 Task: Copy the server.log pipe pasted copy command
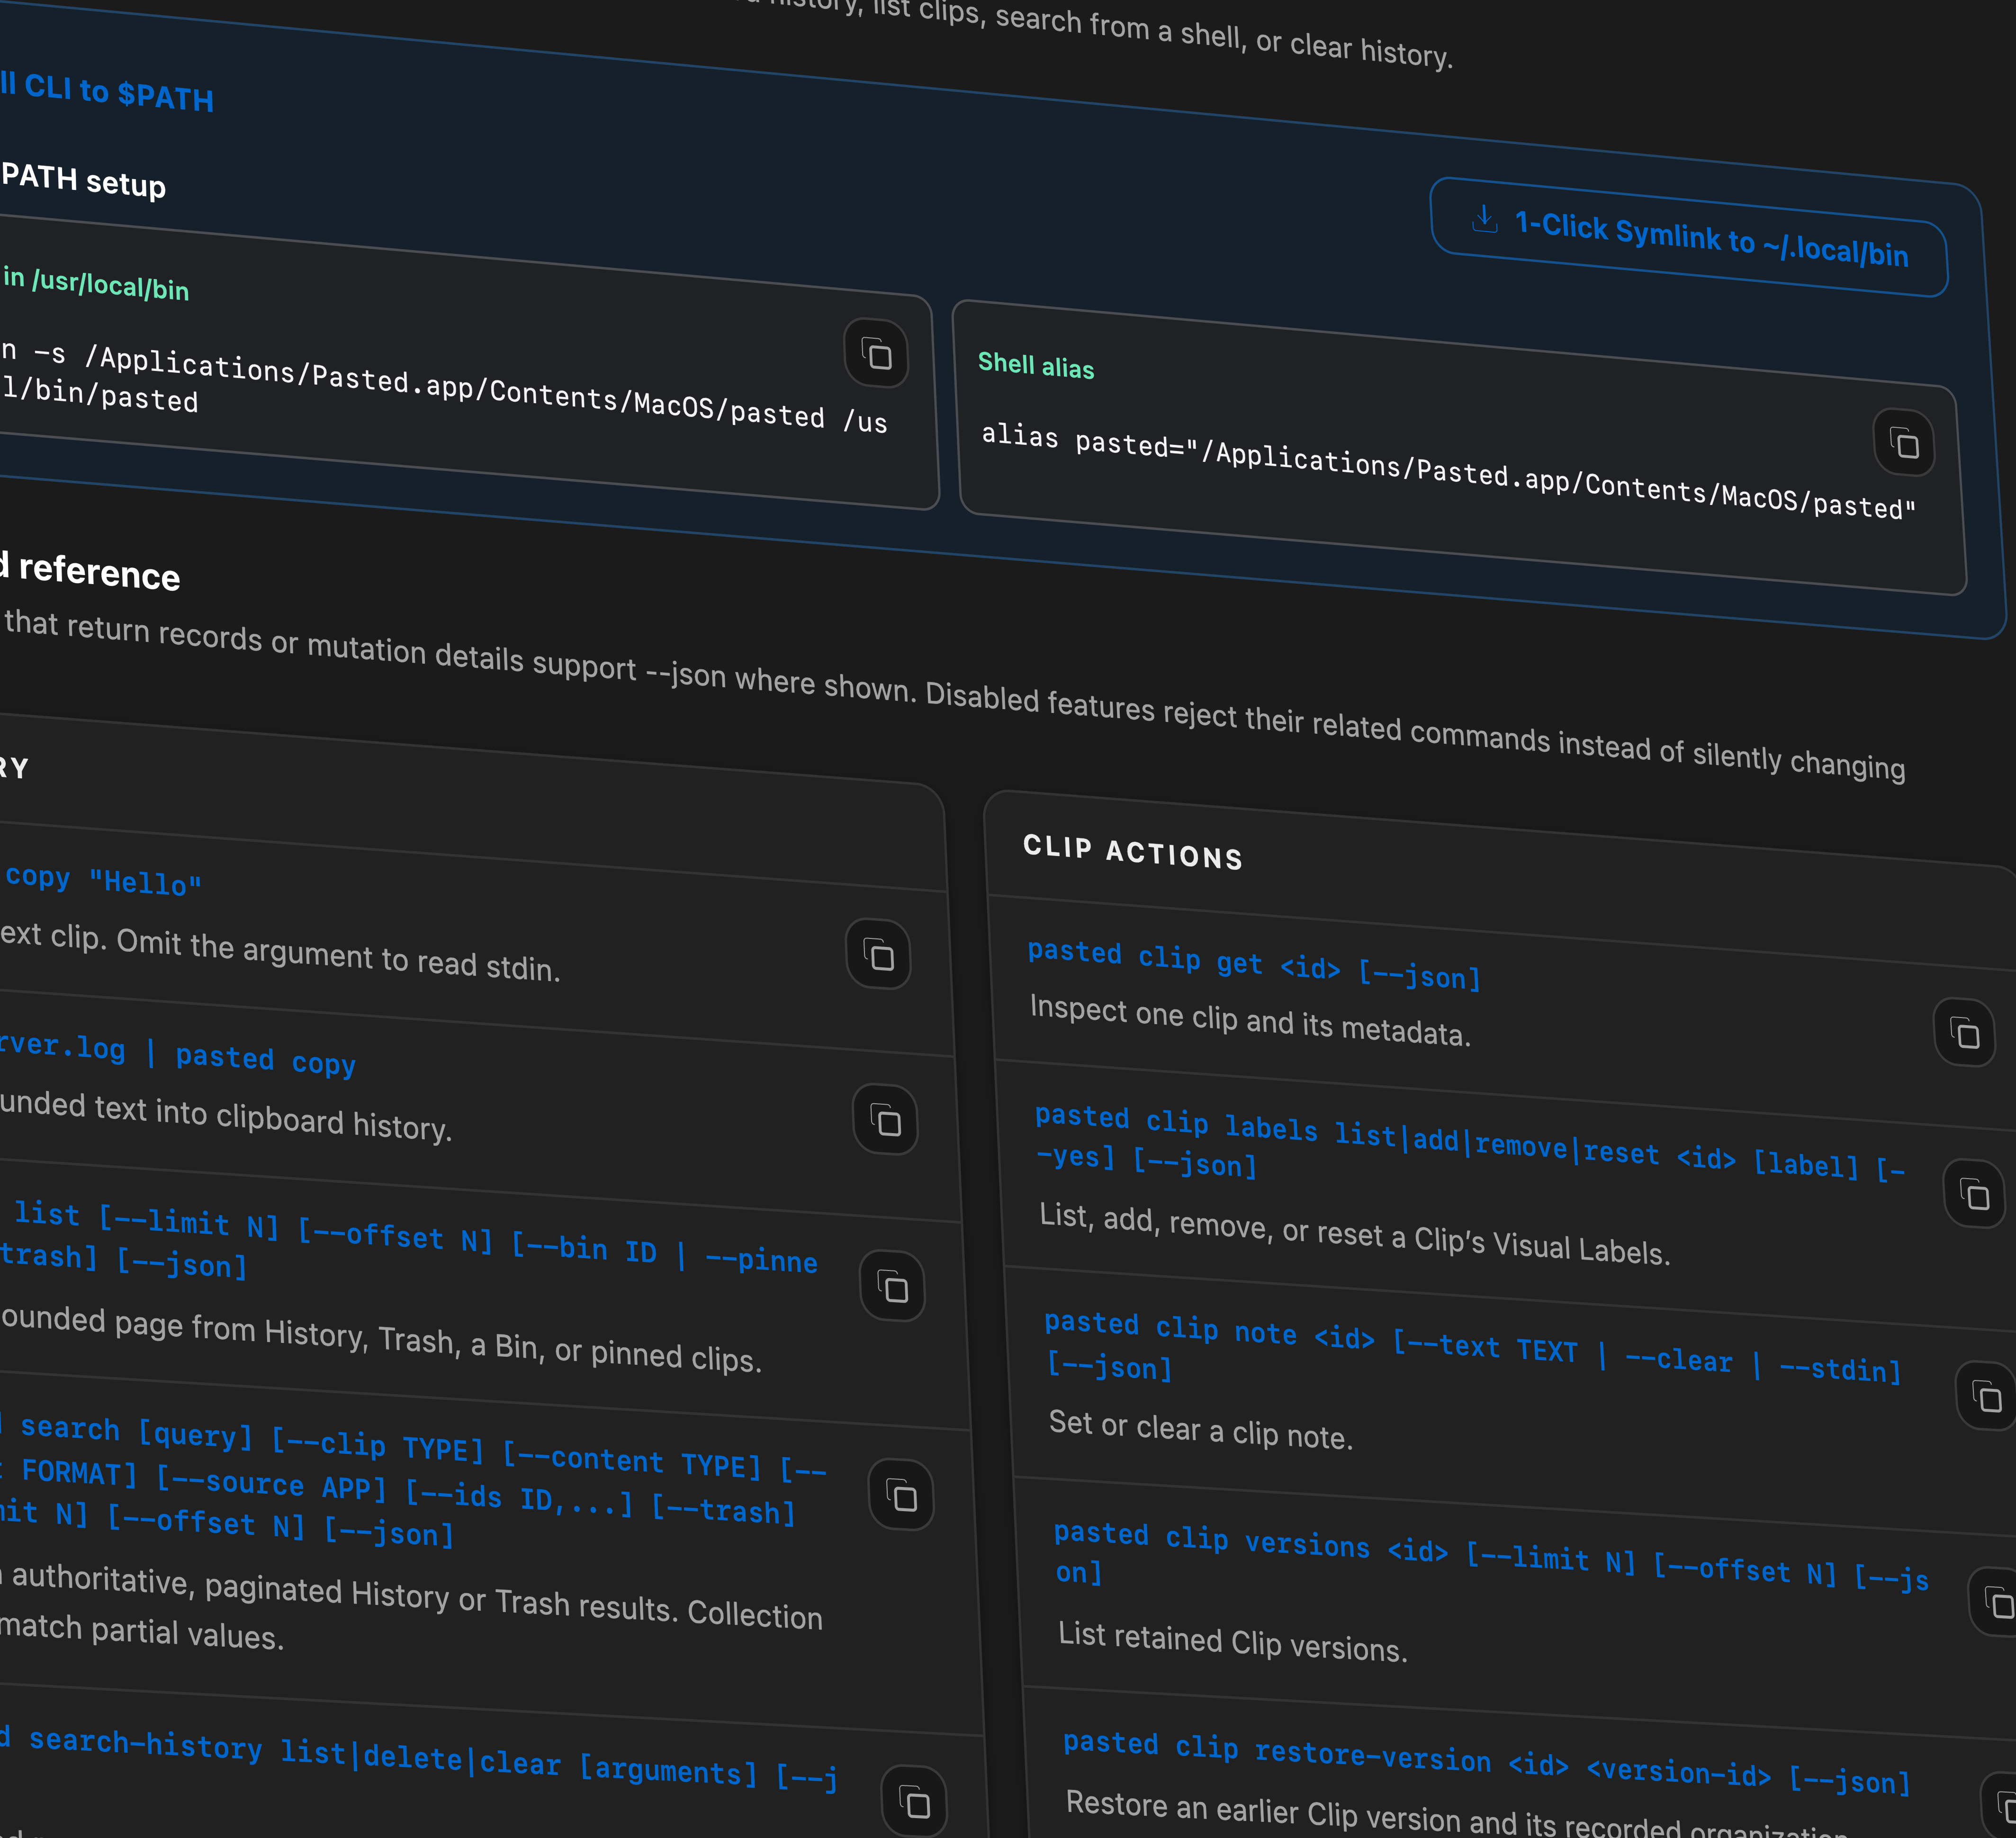[x=886, y=1120]
